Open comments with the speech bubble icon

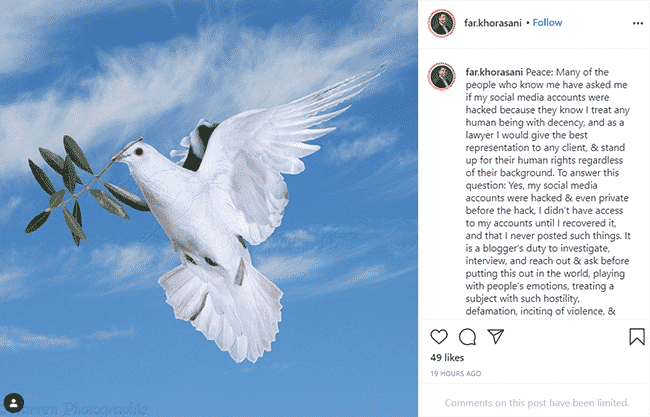(x=467, y=337)
